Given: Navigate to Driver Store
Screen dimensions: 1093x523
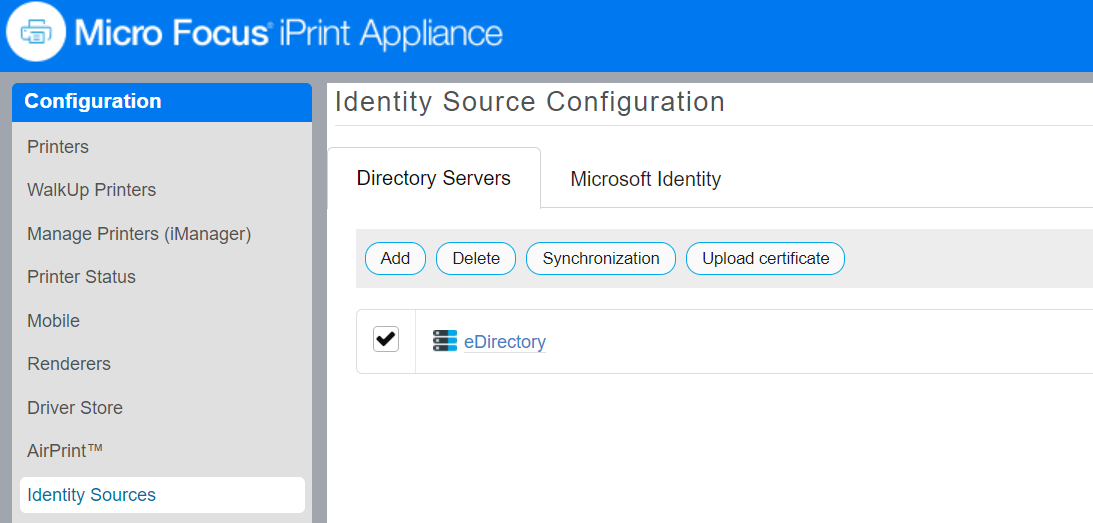Looking at the screenshot, I should [x=75, y=408].
